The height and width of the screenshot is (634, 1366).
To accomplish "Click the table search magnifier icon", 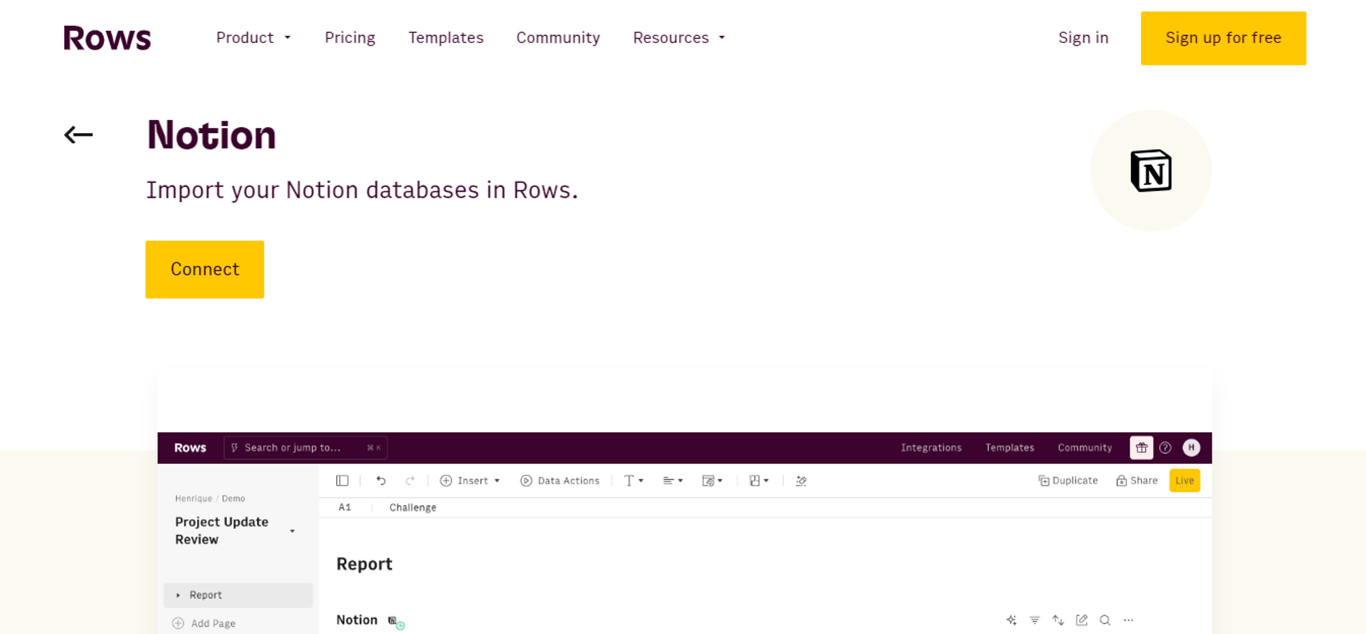I will (1105, 620).
